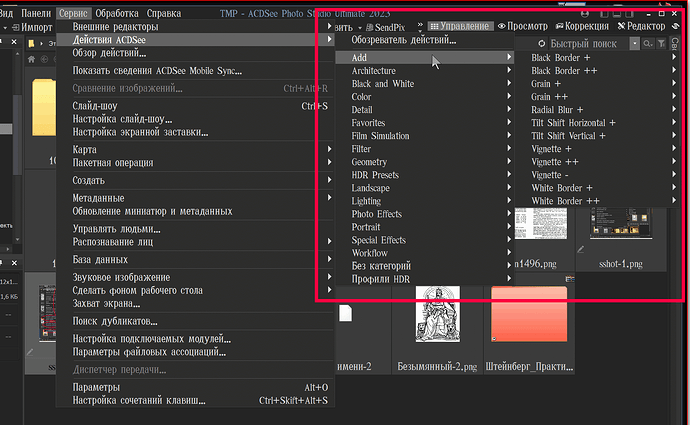The width and height of the screenshot is (690, 425).
Task: Open the Film Simulation actions category
Action: pos(425,136)
